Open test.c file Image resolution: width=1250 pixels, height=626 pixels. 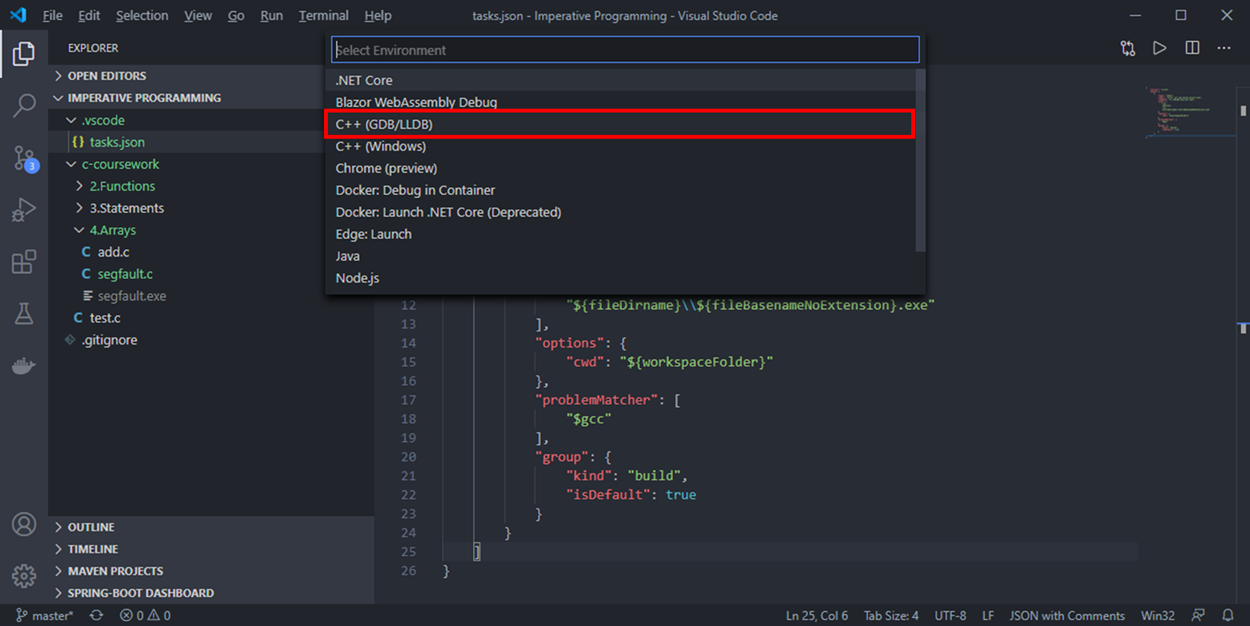(105, 318)
